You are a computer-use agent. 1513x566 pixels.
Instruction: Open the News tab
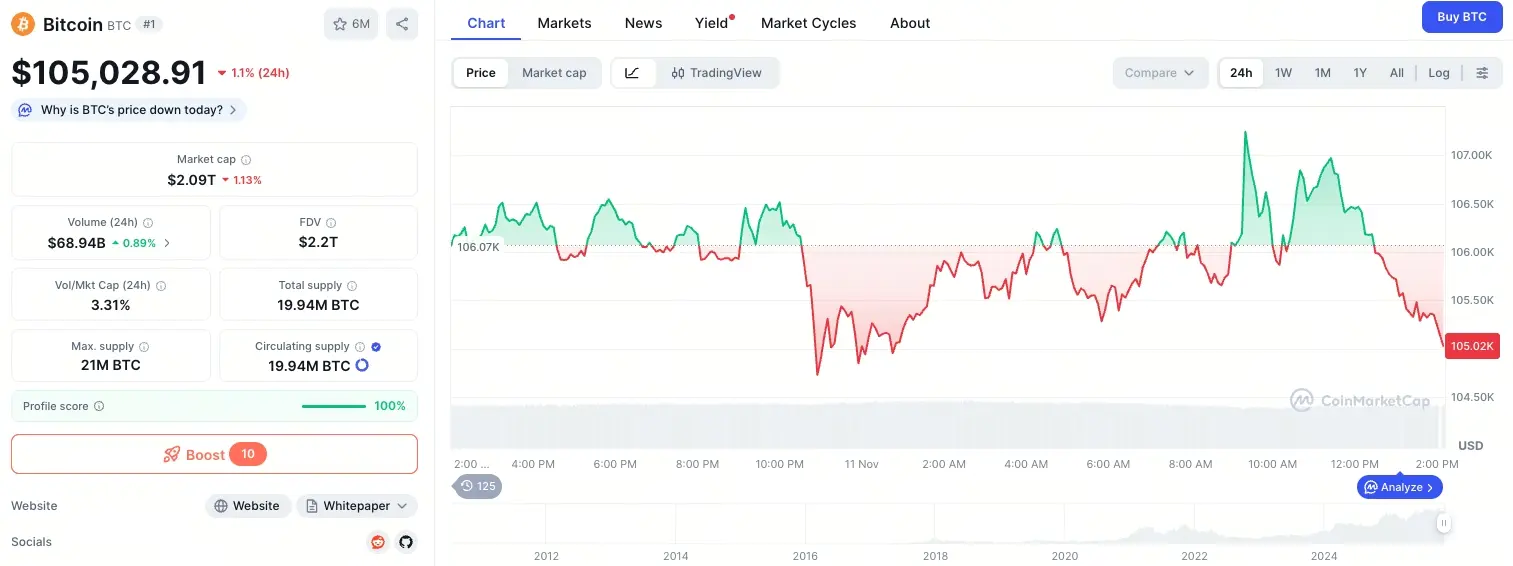(643, 23)
